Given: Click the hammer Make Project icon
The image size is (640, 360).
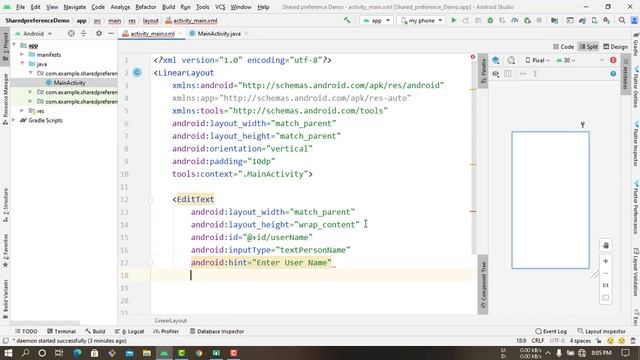Looking at the screenshot, I should point(347,20).
